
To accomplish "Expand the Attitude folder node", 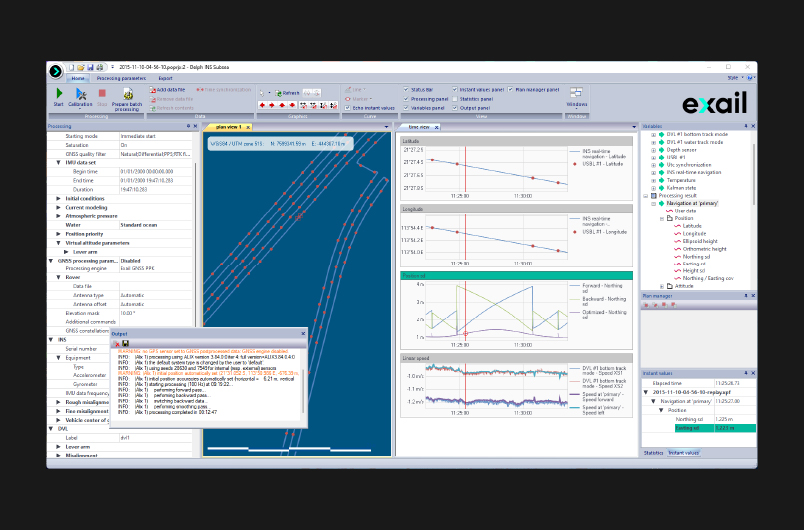I will 662,286.
